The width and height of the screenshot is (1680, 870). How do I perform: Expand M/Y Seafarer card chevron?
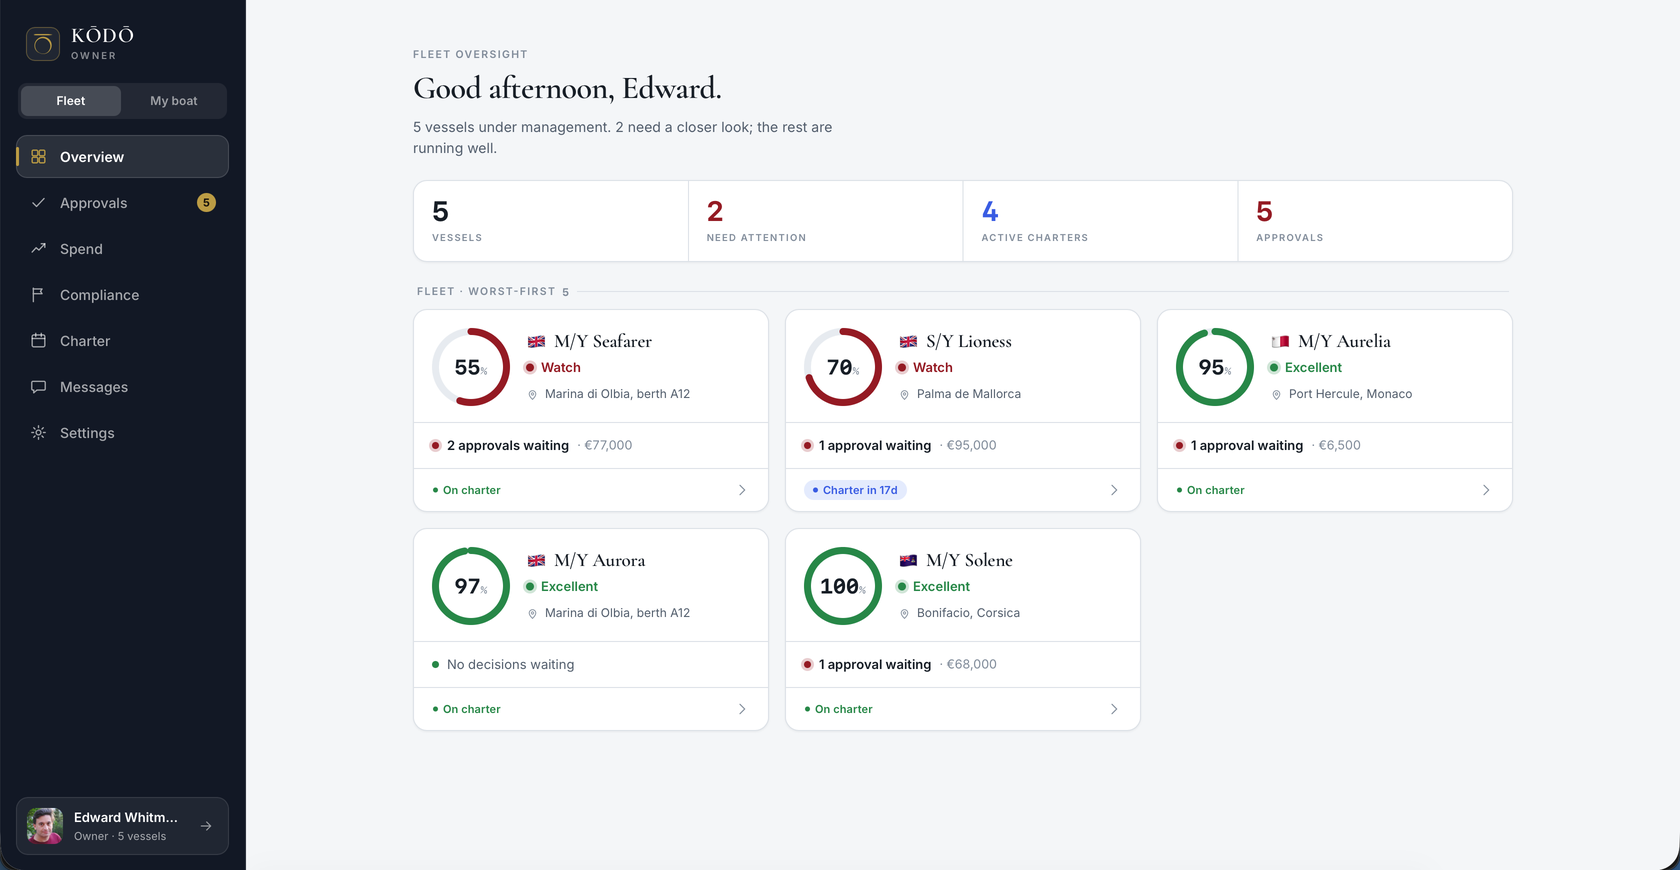coord(742,490)
